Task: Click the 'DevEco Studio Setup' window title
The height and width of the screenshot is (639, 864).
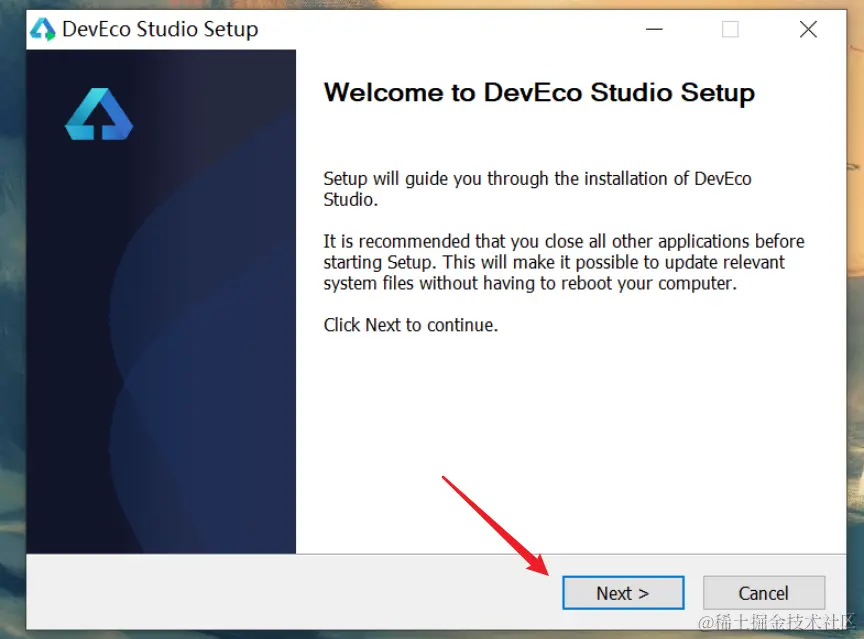Action: tap(160, 29)
